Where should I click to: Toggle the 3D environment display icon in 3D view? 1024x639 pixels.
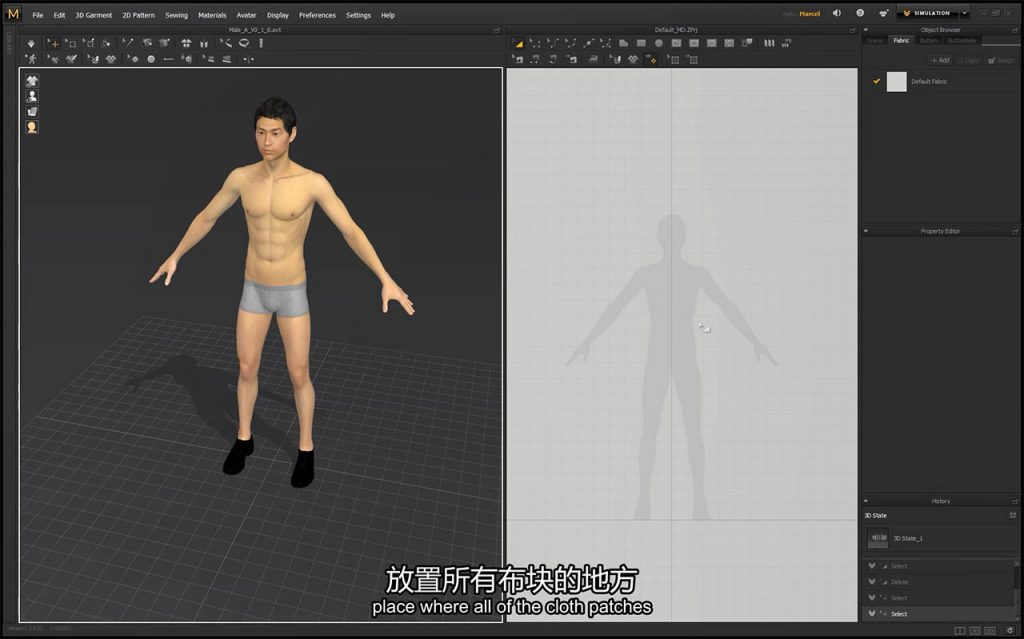[31, 112]
